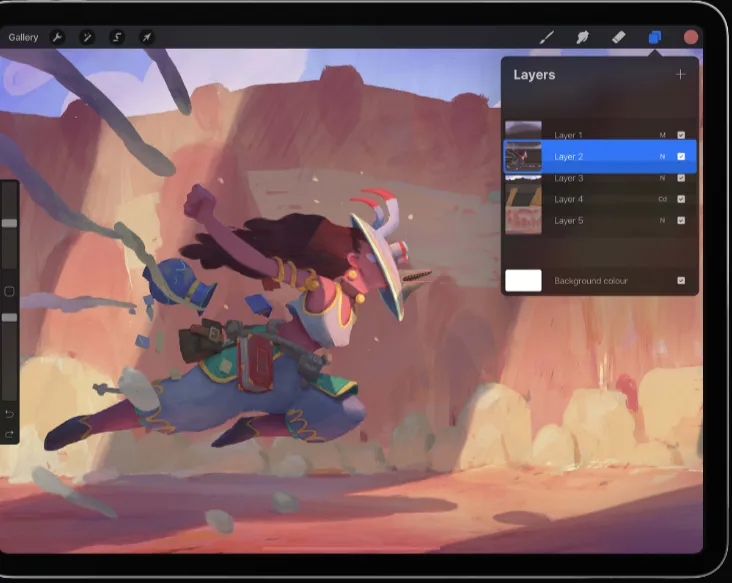Click the Layer 4 thumbnail
The height and width of the screenshot is (583, 732).
(x=523, y=195)
